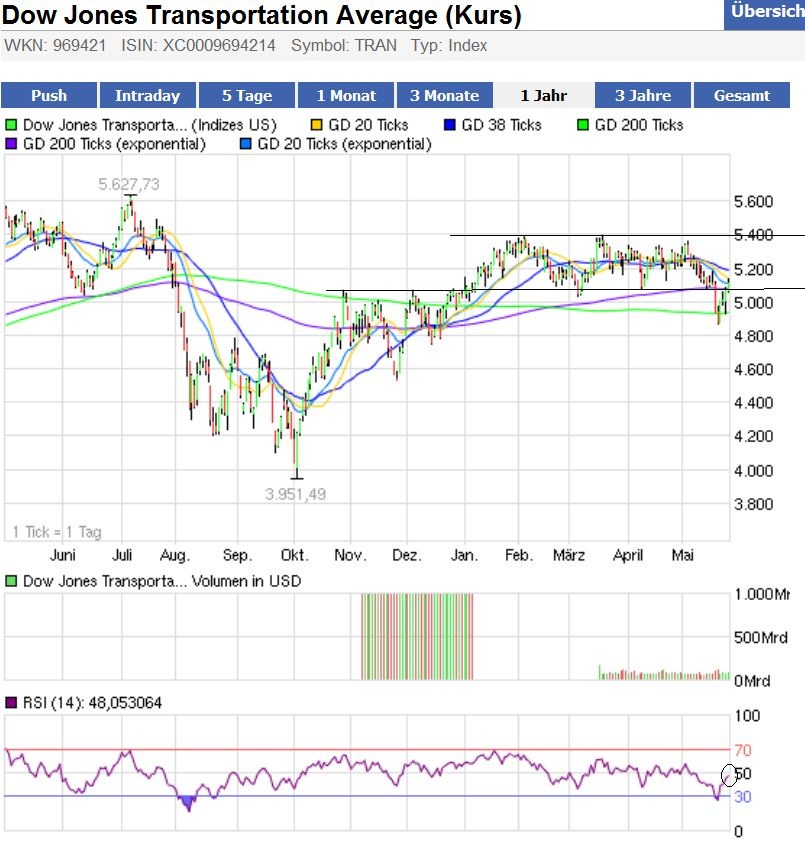Click the 'GD 200 Ticks (exponential)' legend text

114,144
